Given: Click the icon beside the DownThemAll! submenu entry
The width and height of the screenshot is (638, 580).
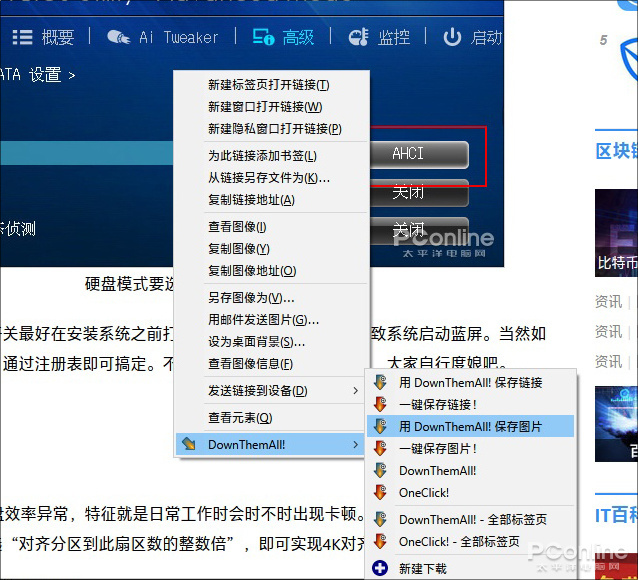Looking at the screenshot, I should tap(380, 471).
